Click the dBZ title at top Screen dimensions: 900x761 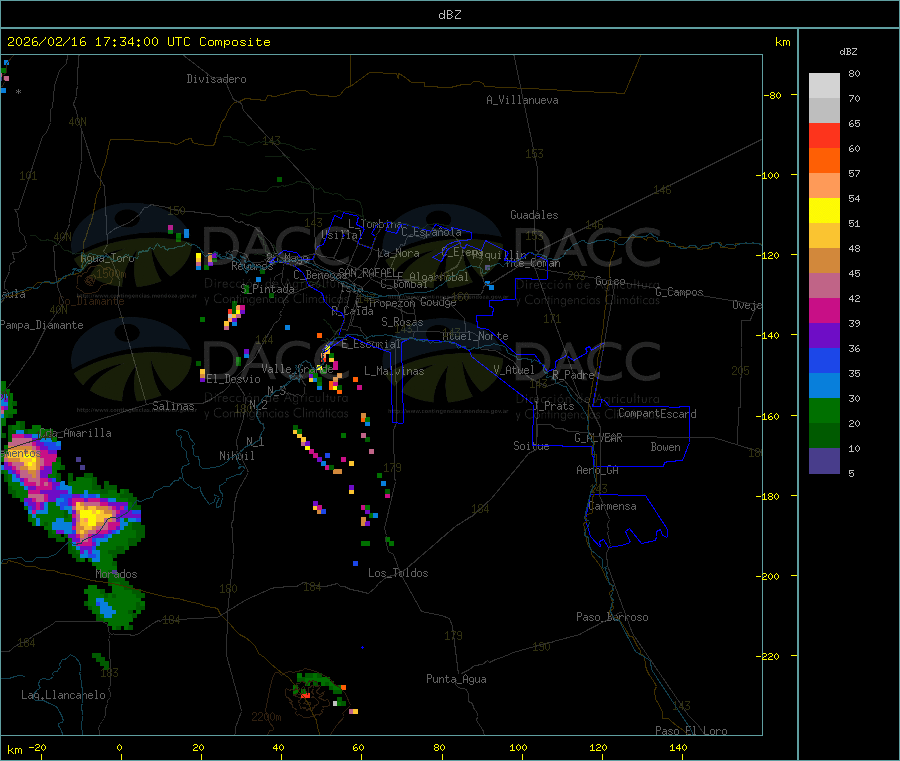tap(449, 15)
